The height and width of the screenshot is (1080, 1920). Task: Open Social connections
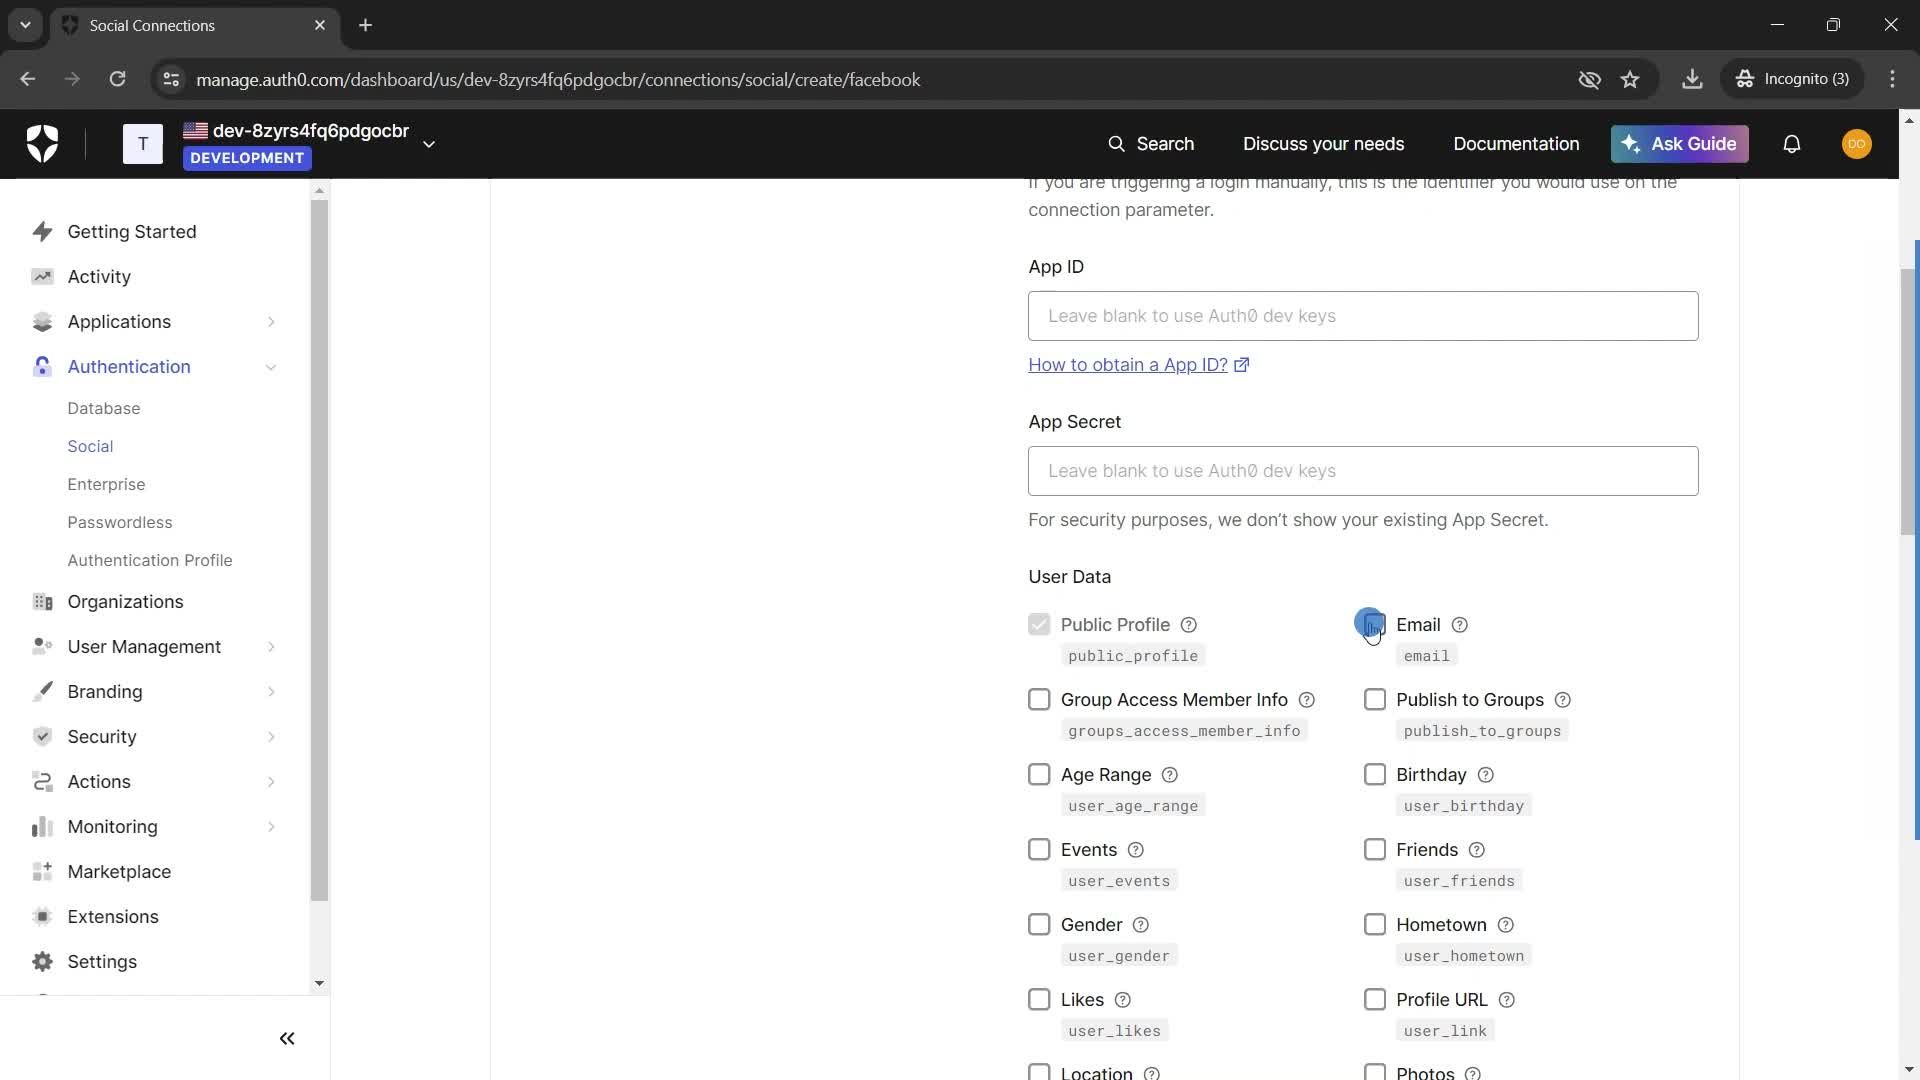tap(90, 447)
